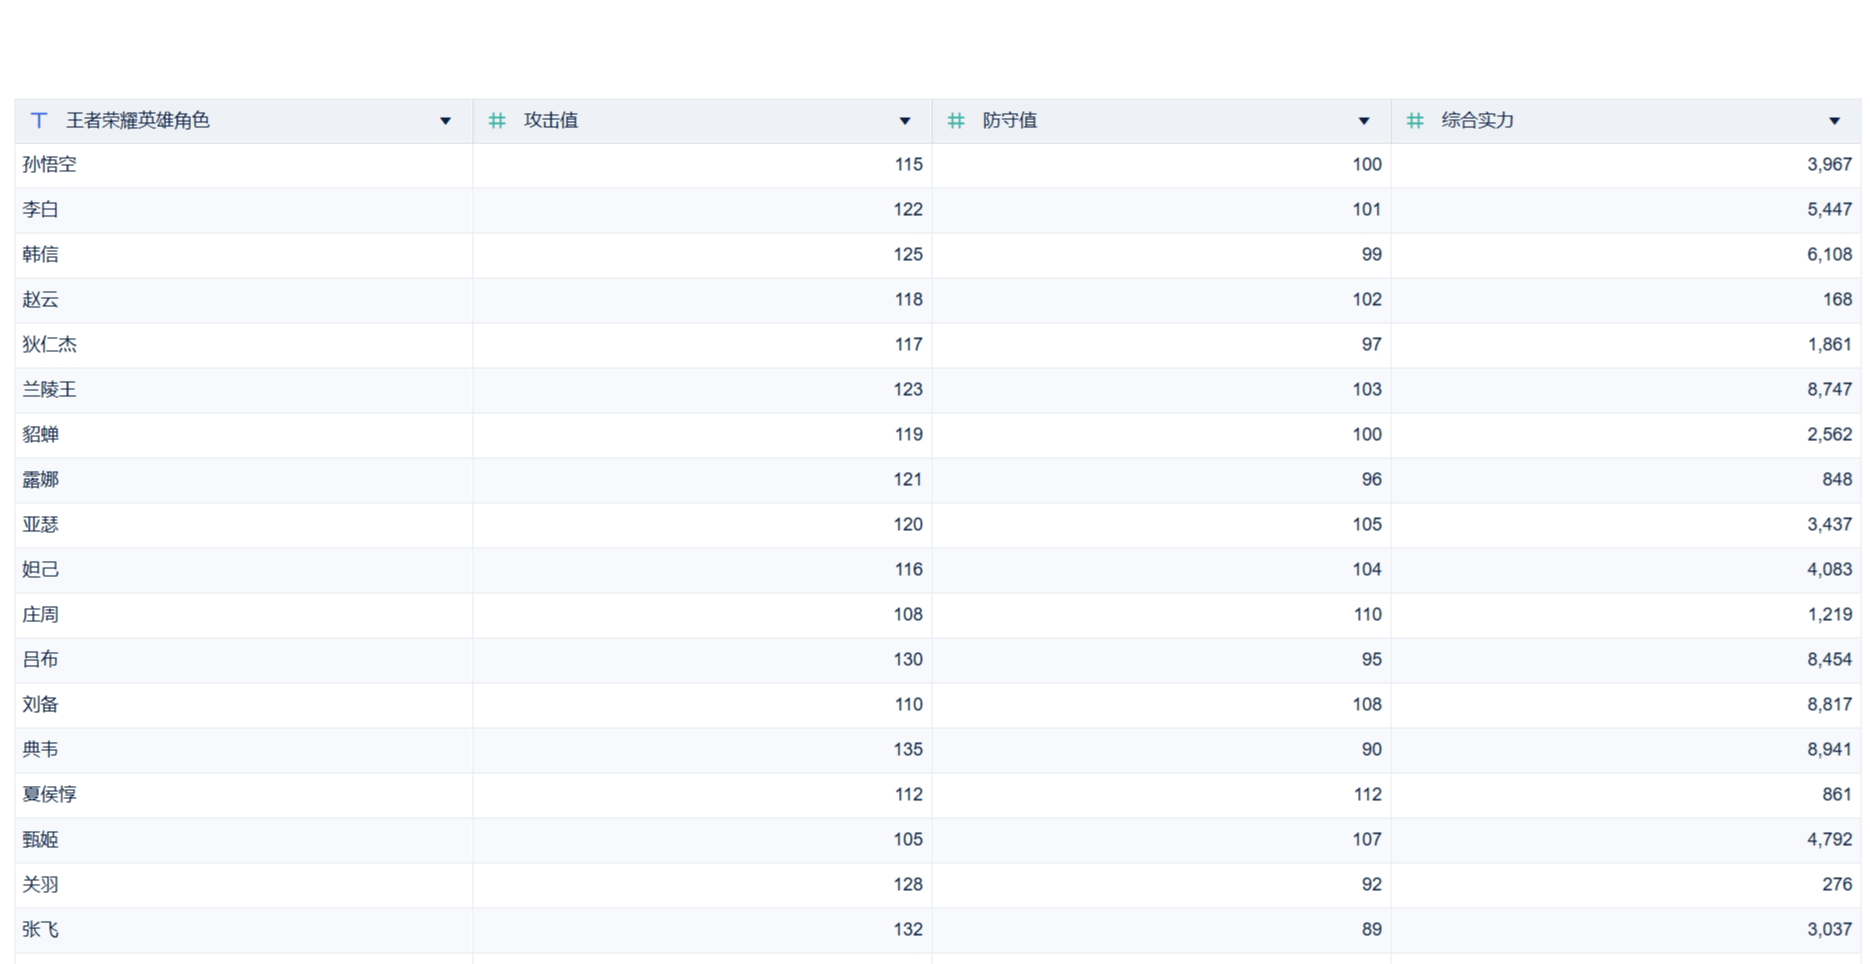Select the 吕布 name cell
Image resolution: width=1870 pixels, height=964 pixels.
(244, 660)
